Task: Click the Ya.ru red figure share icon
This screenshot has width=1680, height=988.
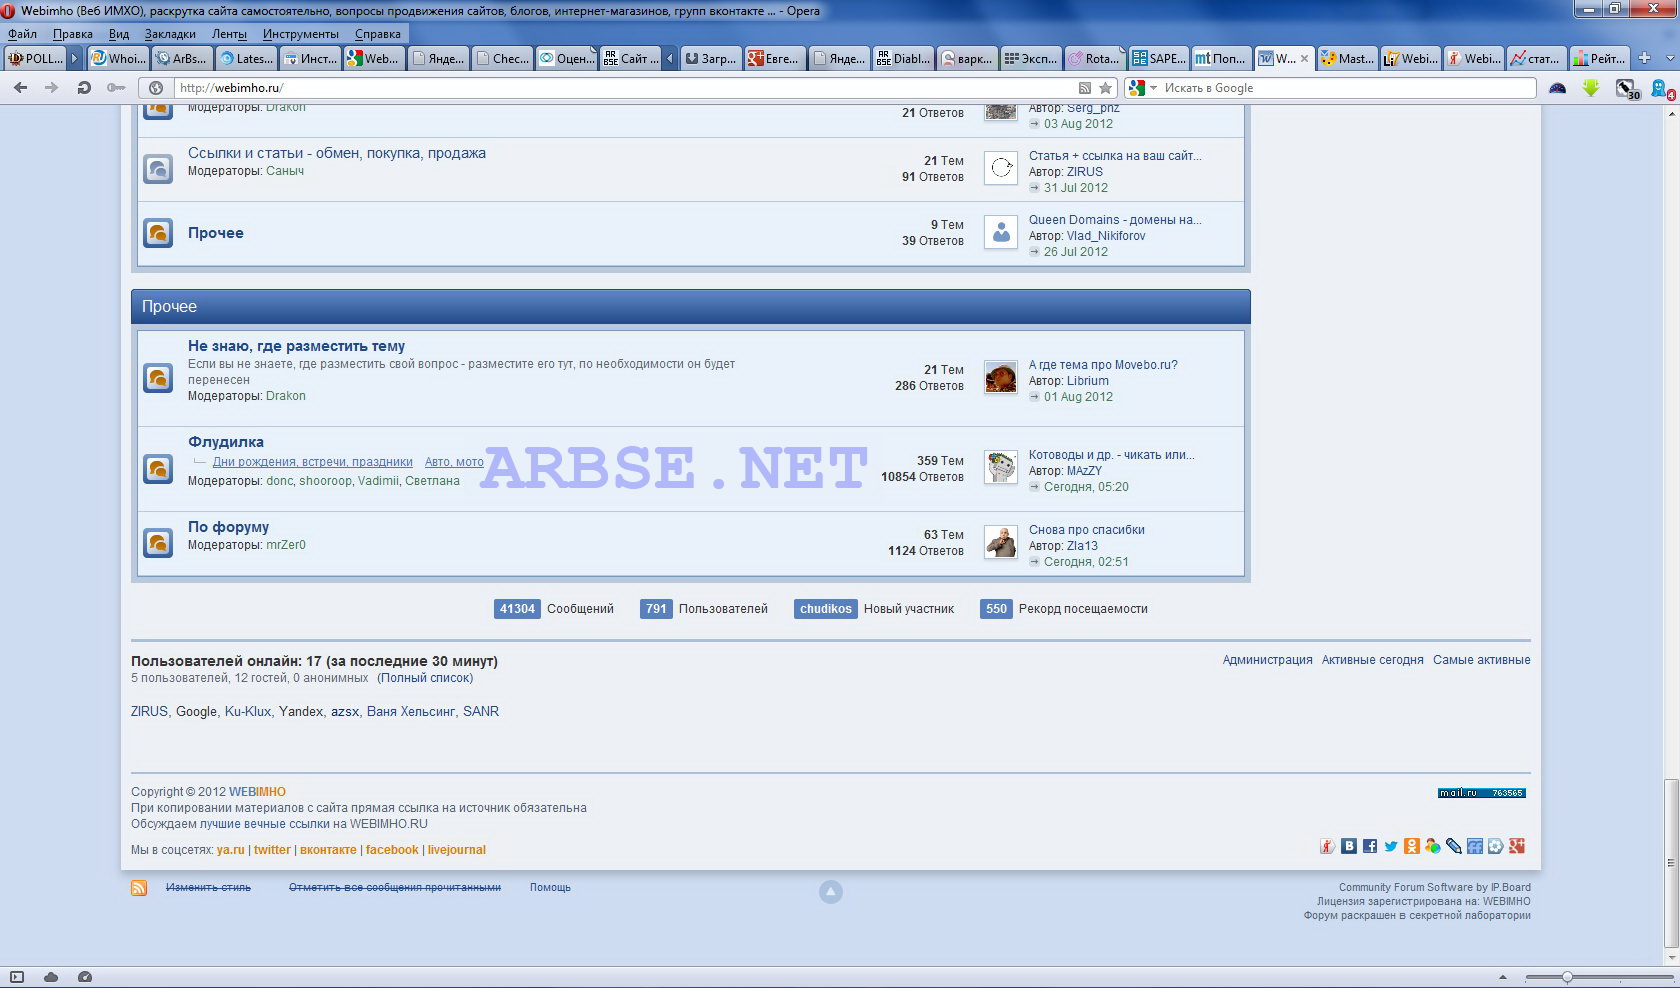Action: pyautogui.click(x=1328, y=846)
